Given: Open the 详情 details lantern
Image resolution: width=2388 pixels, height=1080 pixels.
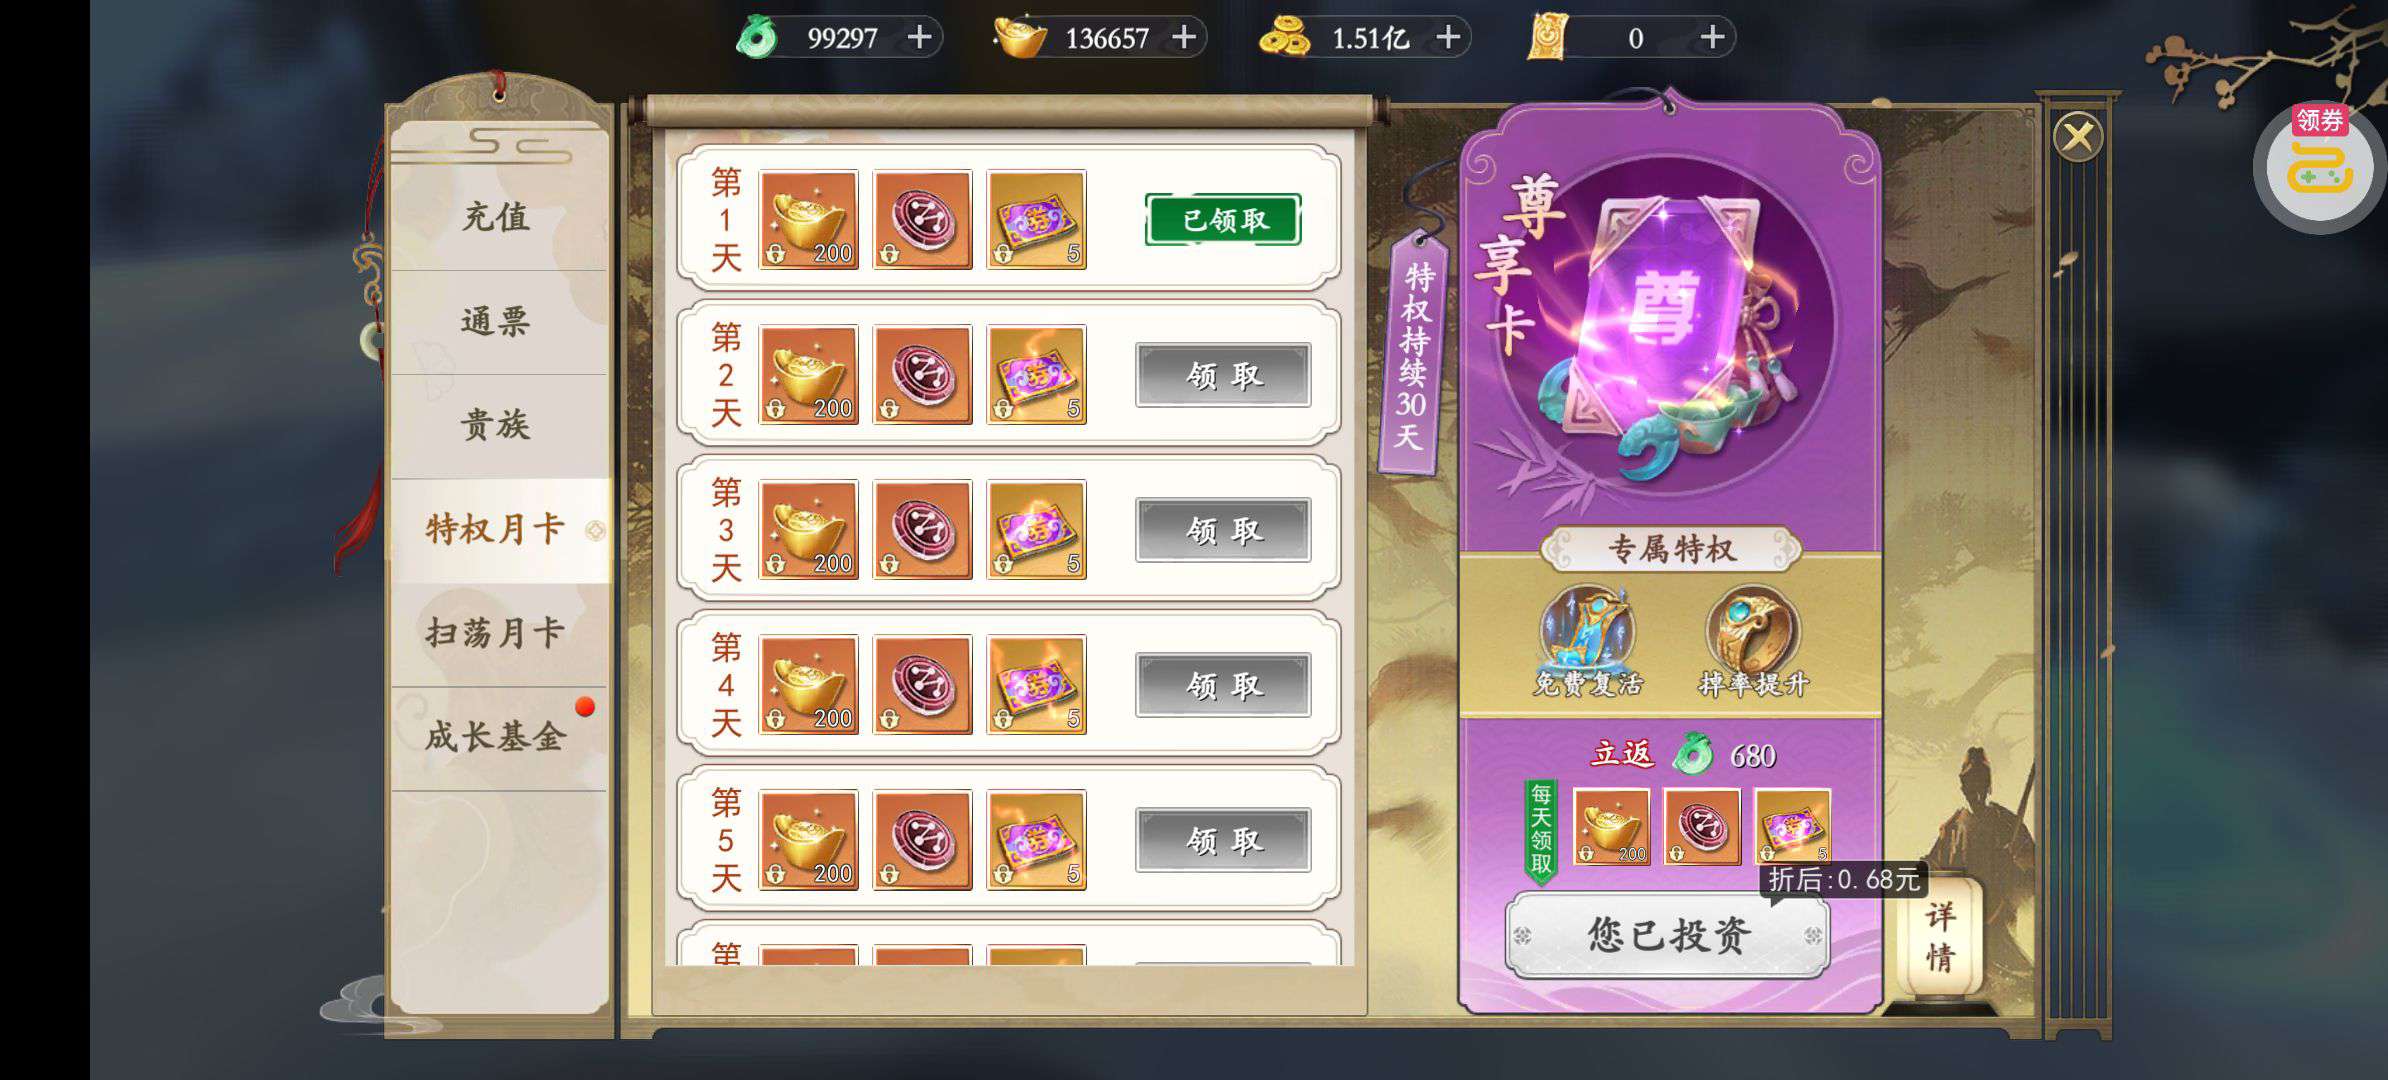Looking at the screenshot, I should coord(1940,937).
